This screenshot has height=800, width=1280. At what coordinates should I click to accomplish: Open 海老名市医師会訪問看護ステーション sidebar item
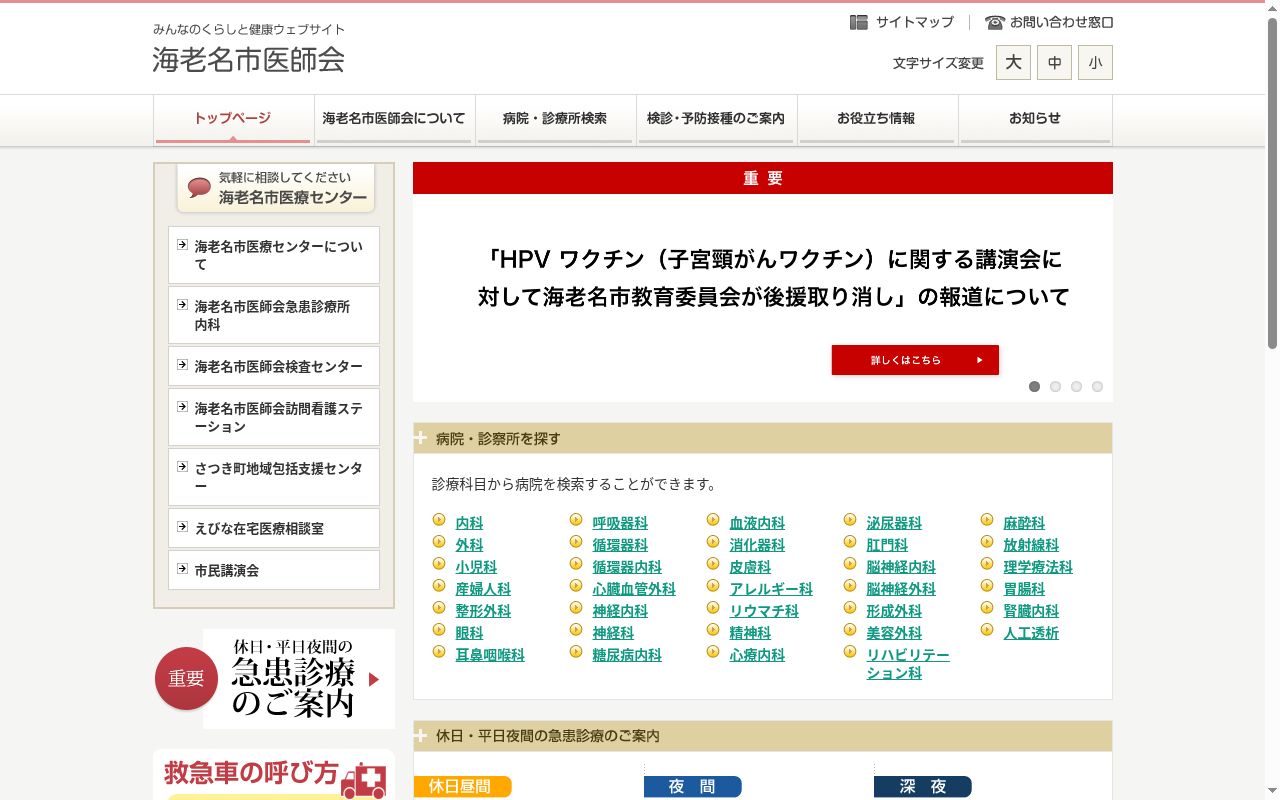pos(274,417)
